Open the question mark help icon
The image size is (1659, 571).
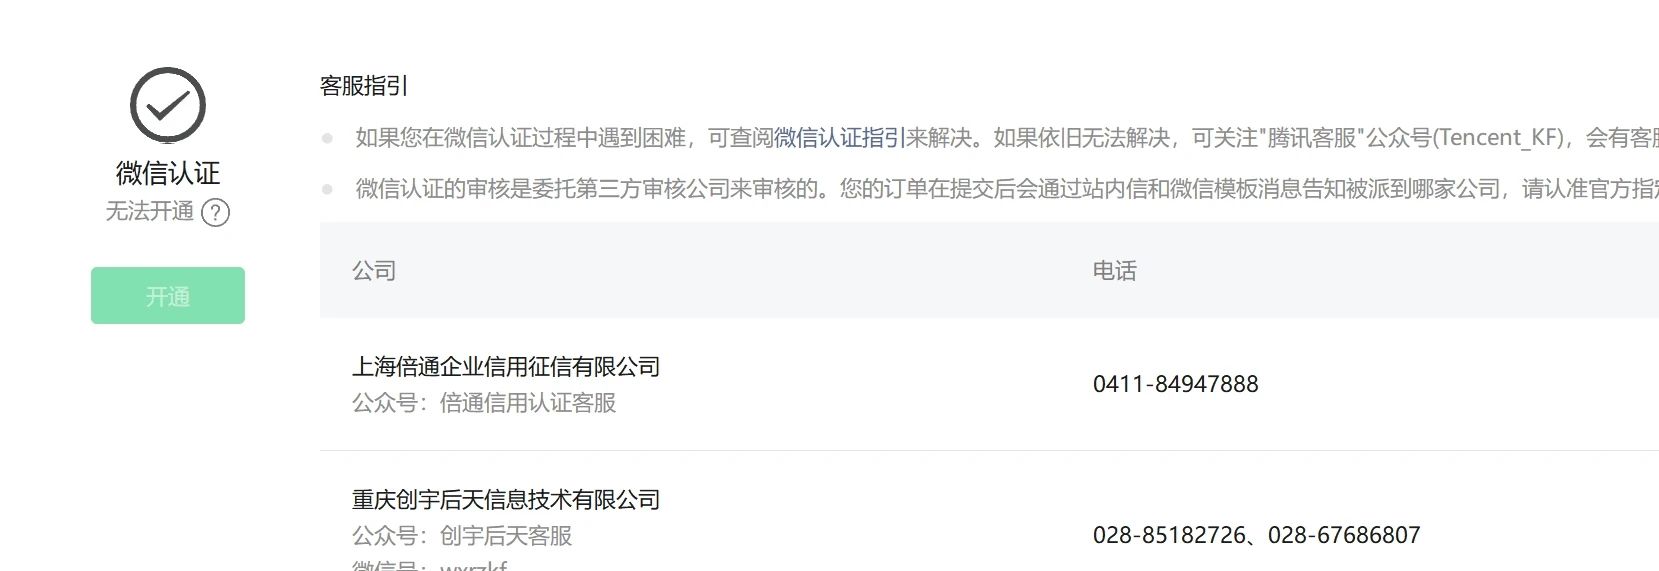point(215,212)
